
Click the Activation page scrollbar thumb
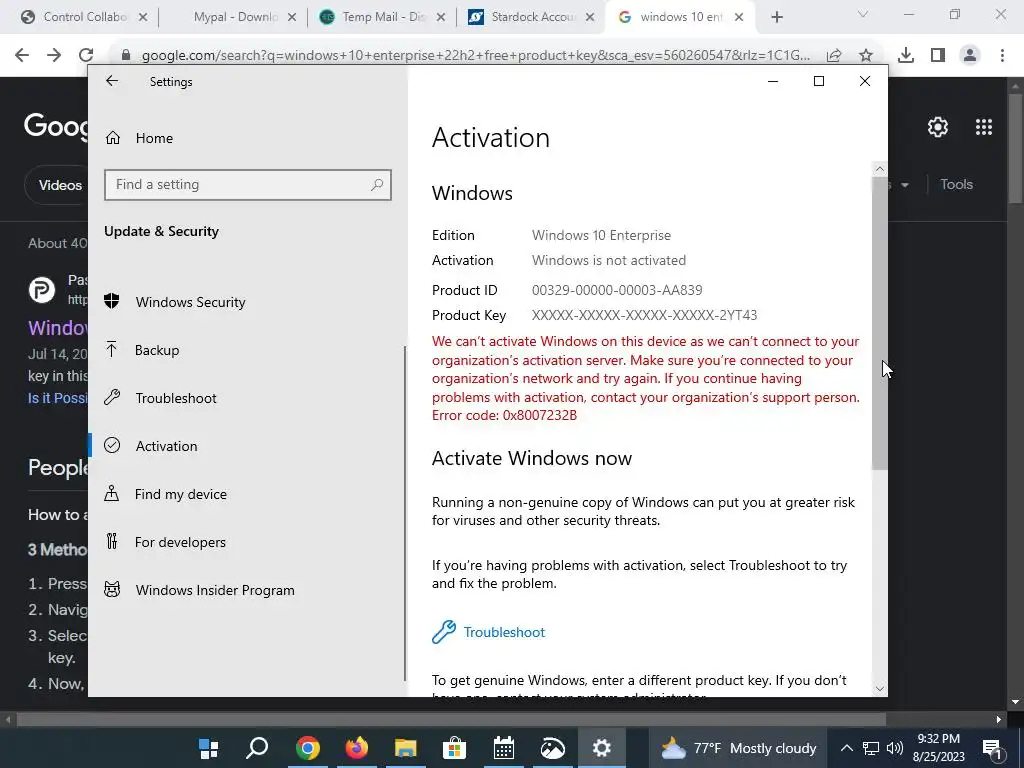880,322
